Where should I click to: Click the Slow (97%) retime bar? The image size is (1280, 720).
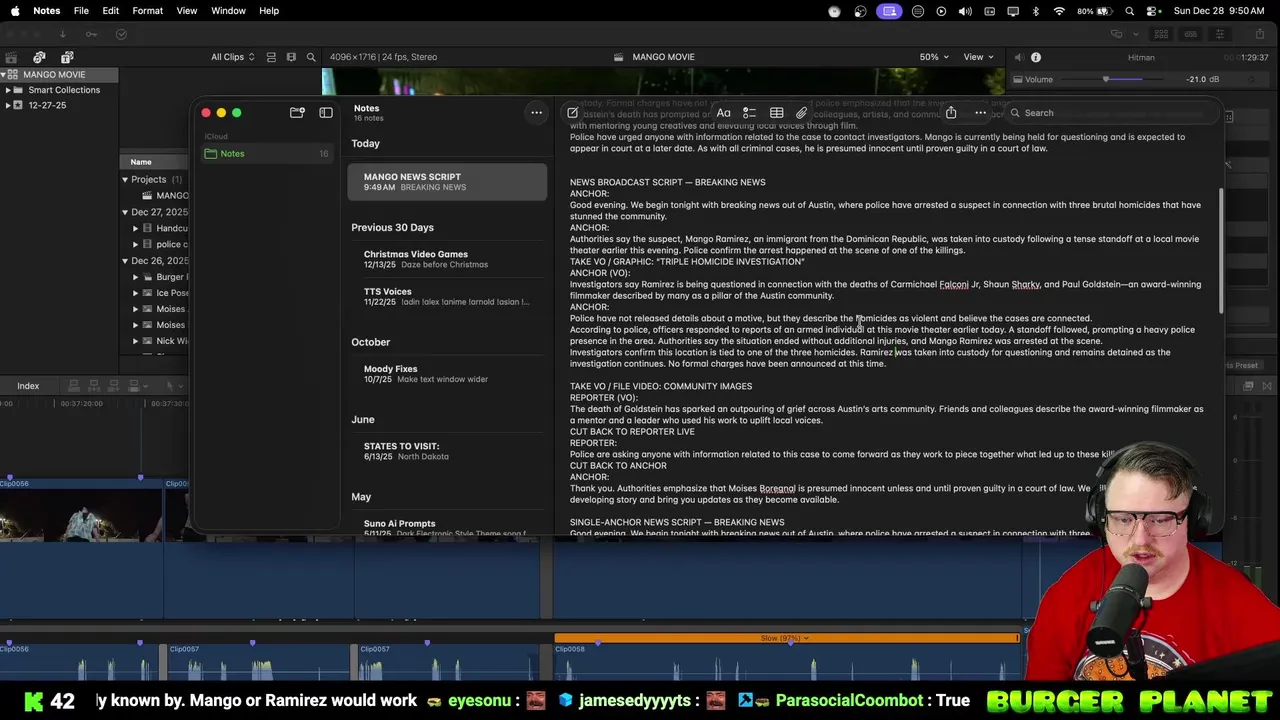(786, 638)
